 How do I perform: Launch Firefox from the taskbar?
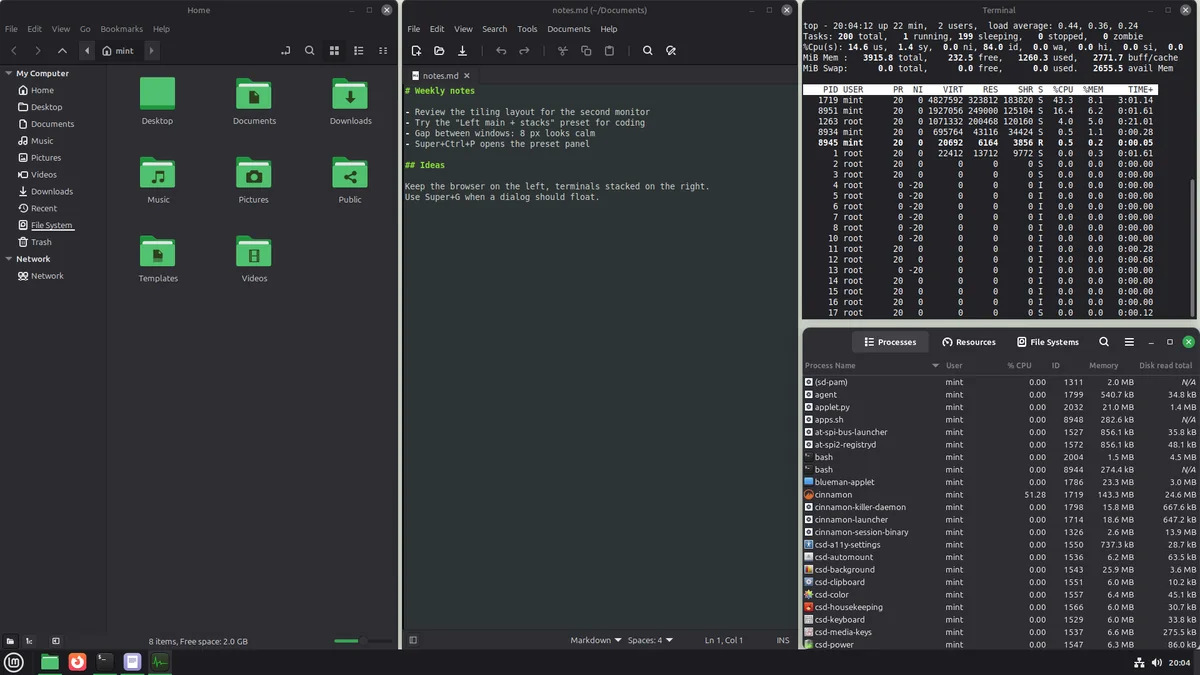[76, 661]
